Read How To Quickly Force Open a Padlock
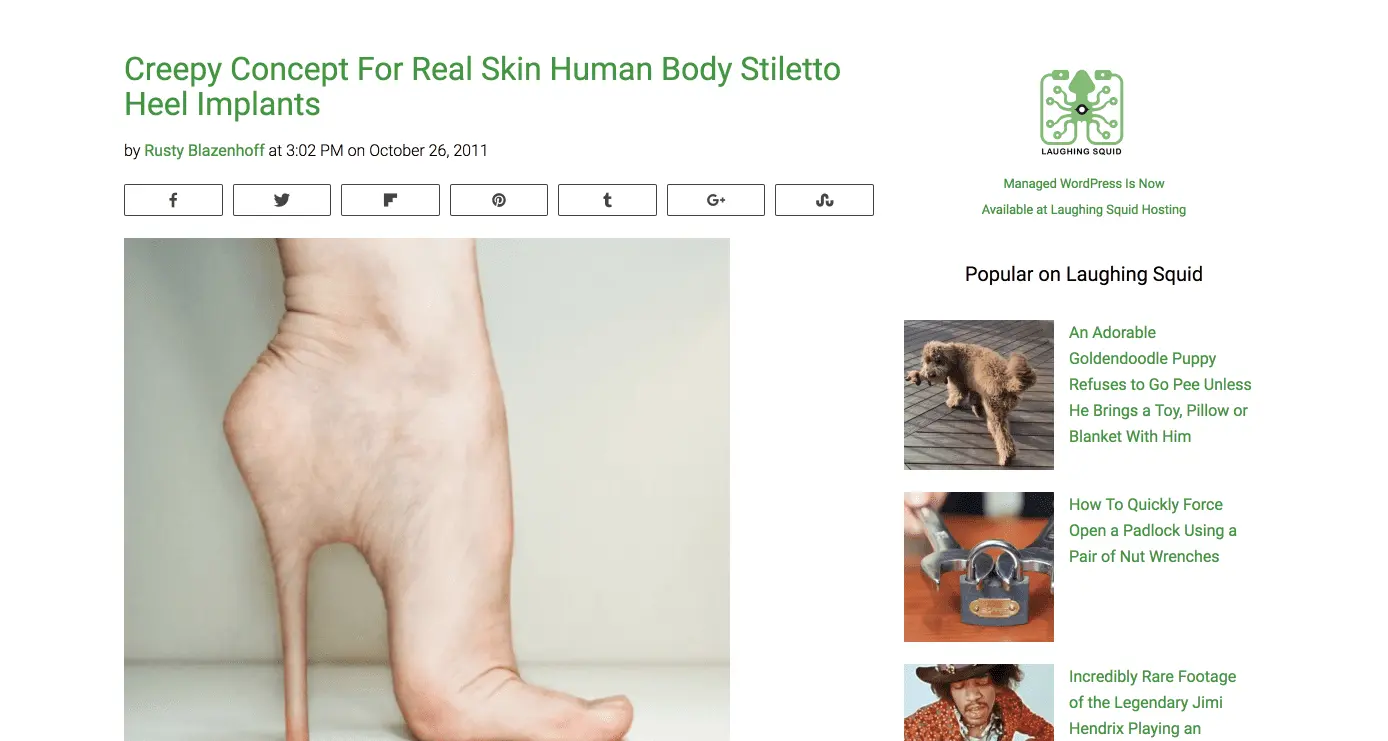This screenshot has height=741, width=1388. [x=1153, y=530]
